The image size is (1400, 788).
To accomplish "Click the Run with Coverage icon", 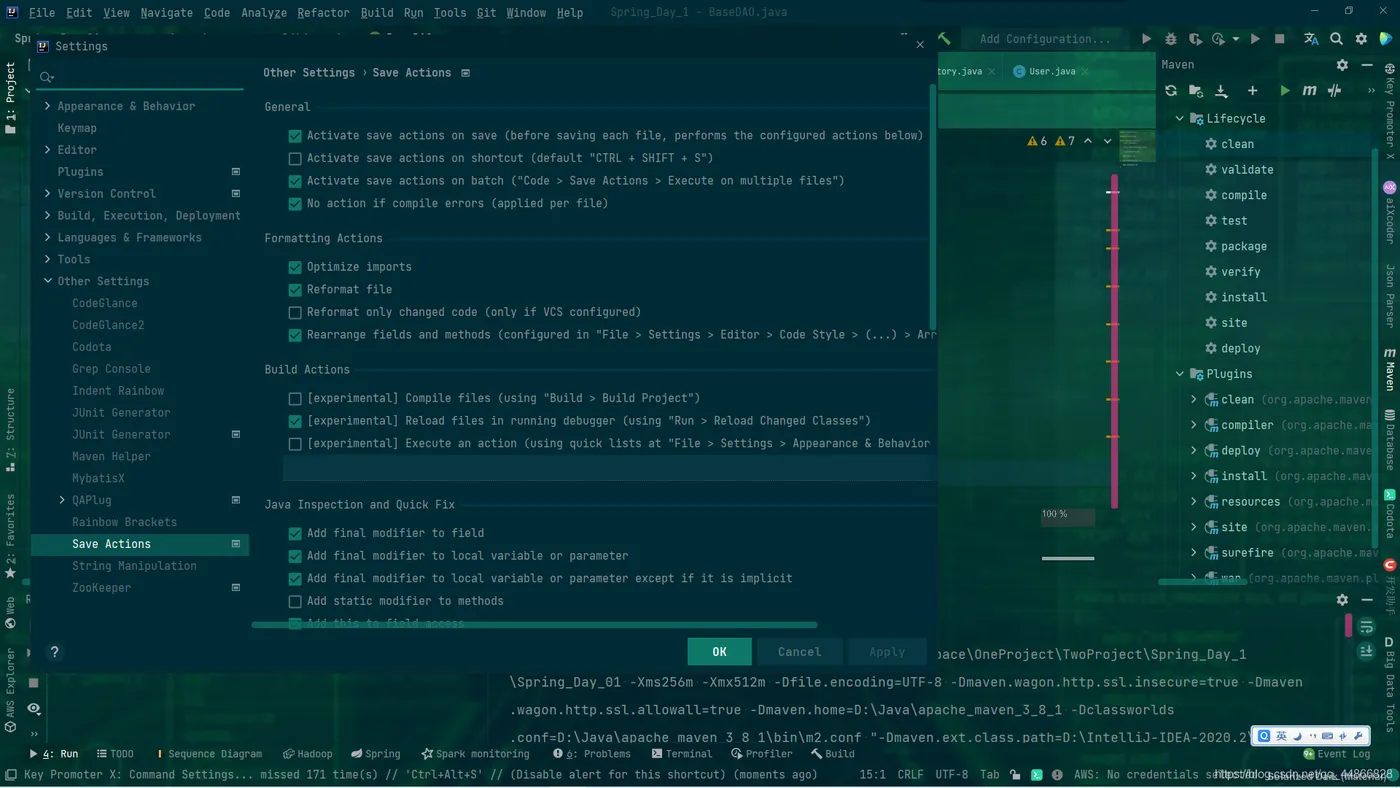I will point(1195,39).
